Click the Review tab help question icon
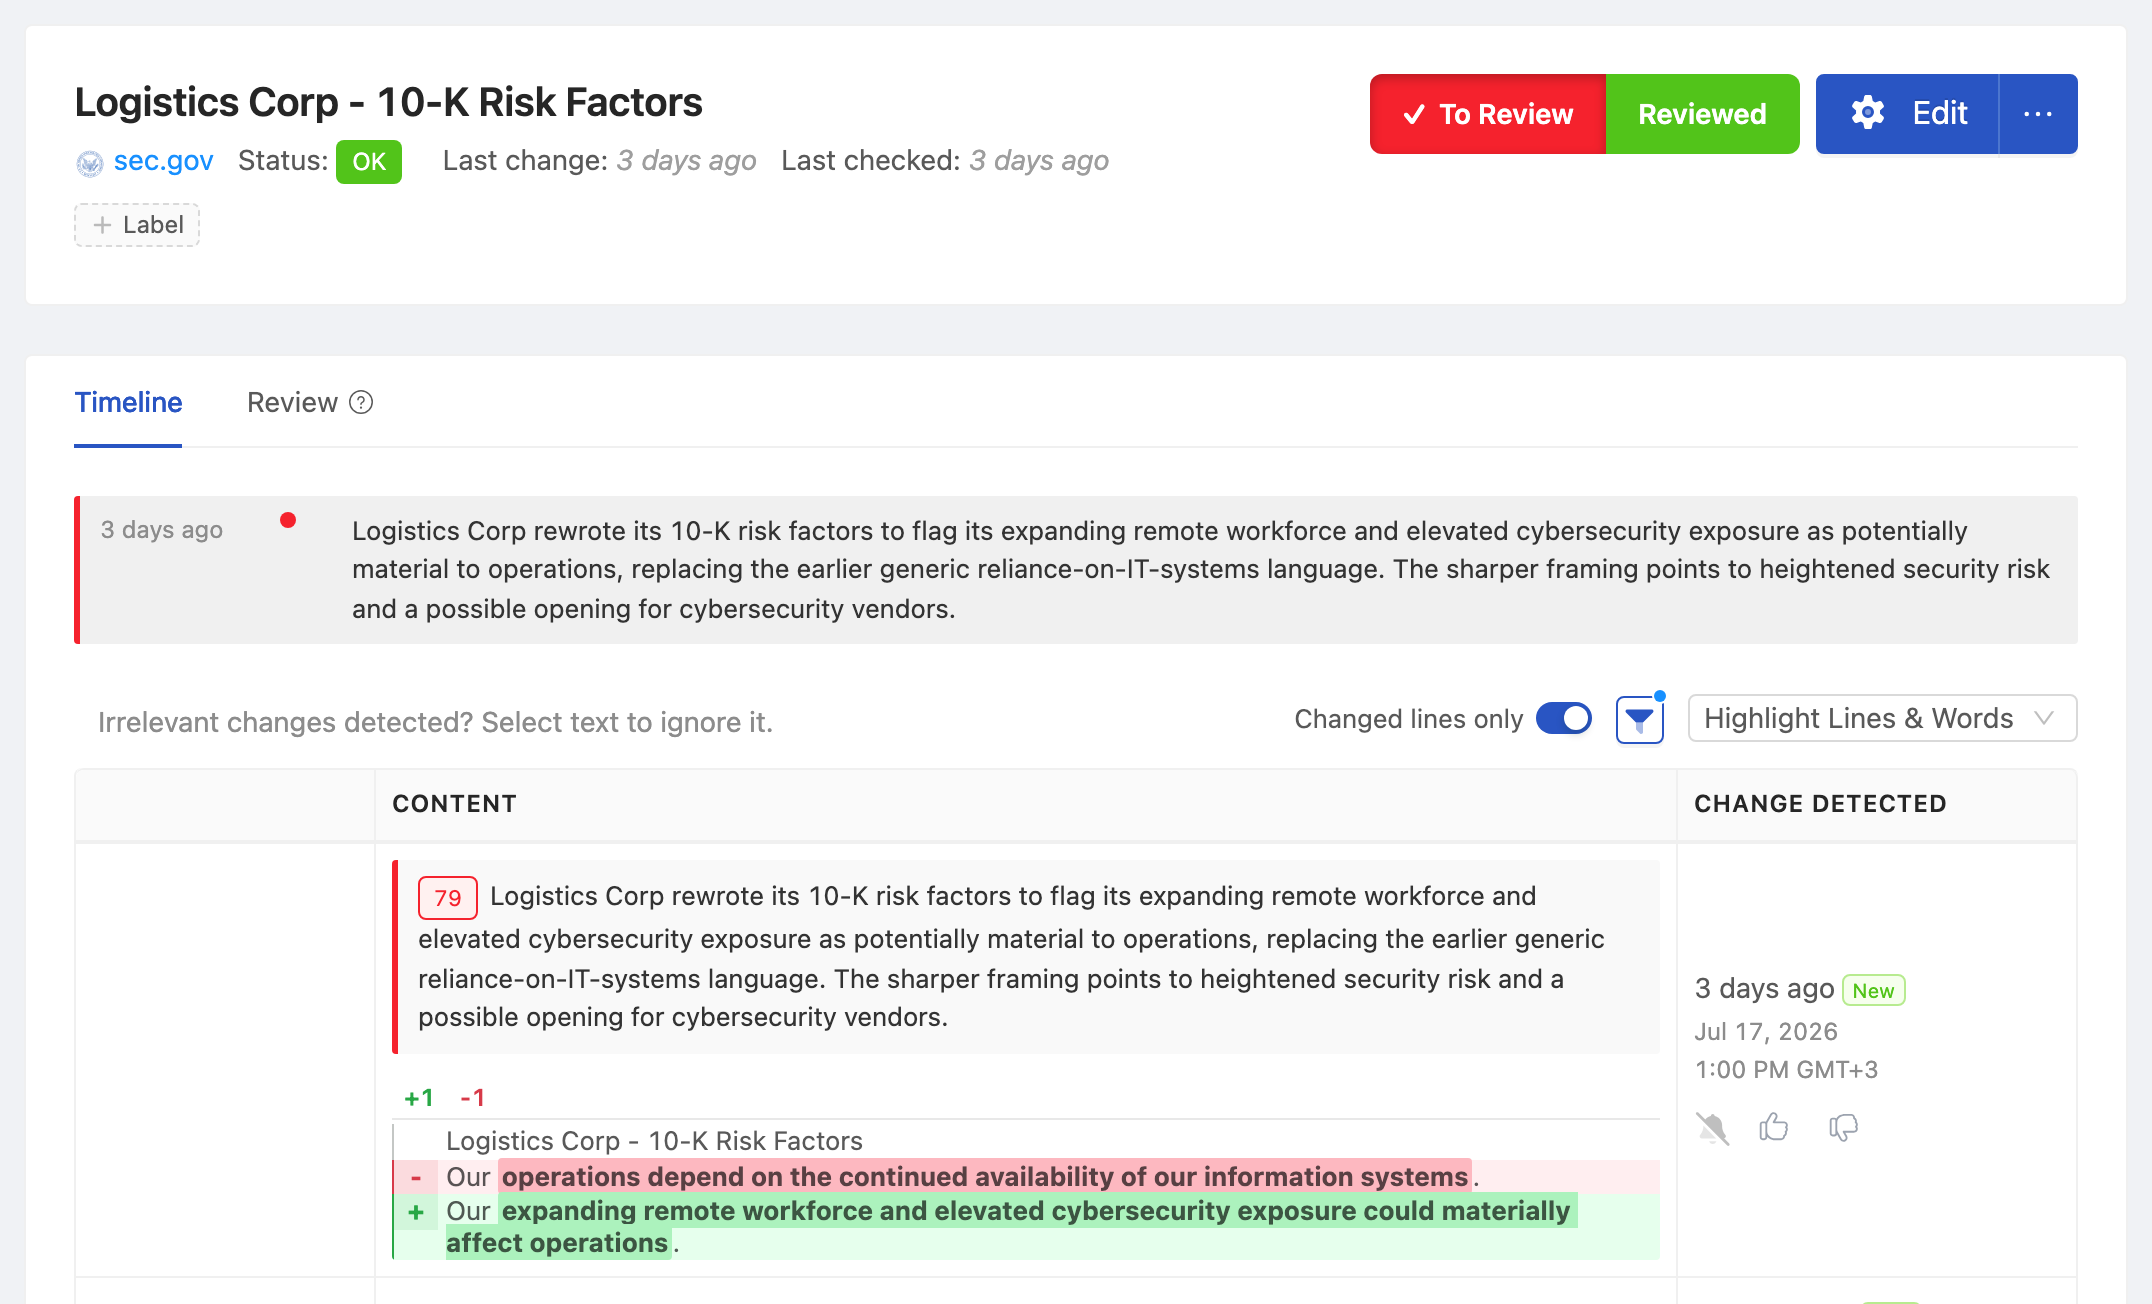This screenshot has width=2152, height=1304. coord(361,402)
